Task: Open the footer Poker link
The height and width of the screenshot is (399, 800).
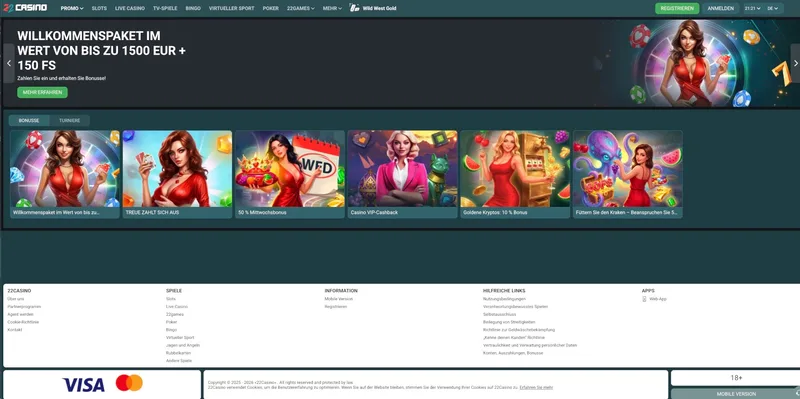Action: tap(171, 322)
